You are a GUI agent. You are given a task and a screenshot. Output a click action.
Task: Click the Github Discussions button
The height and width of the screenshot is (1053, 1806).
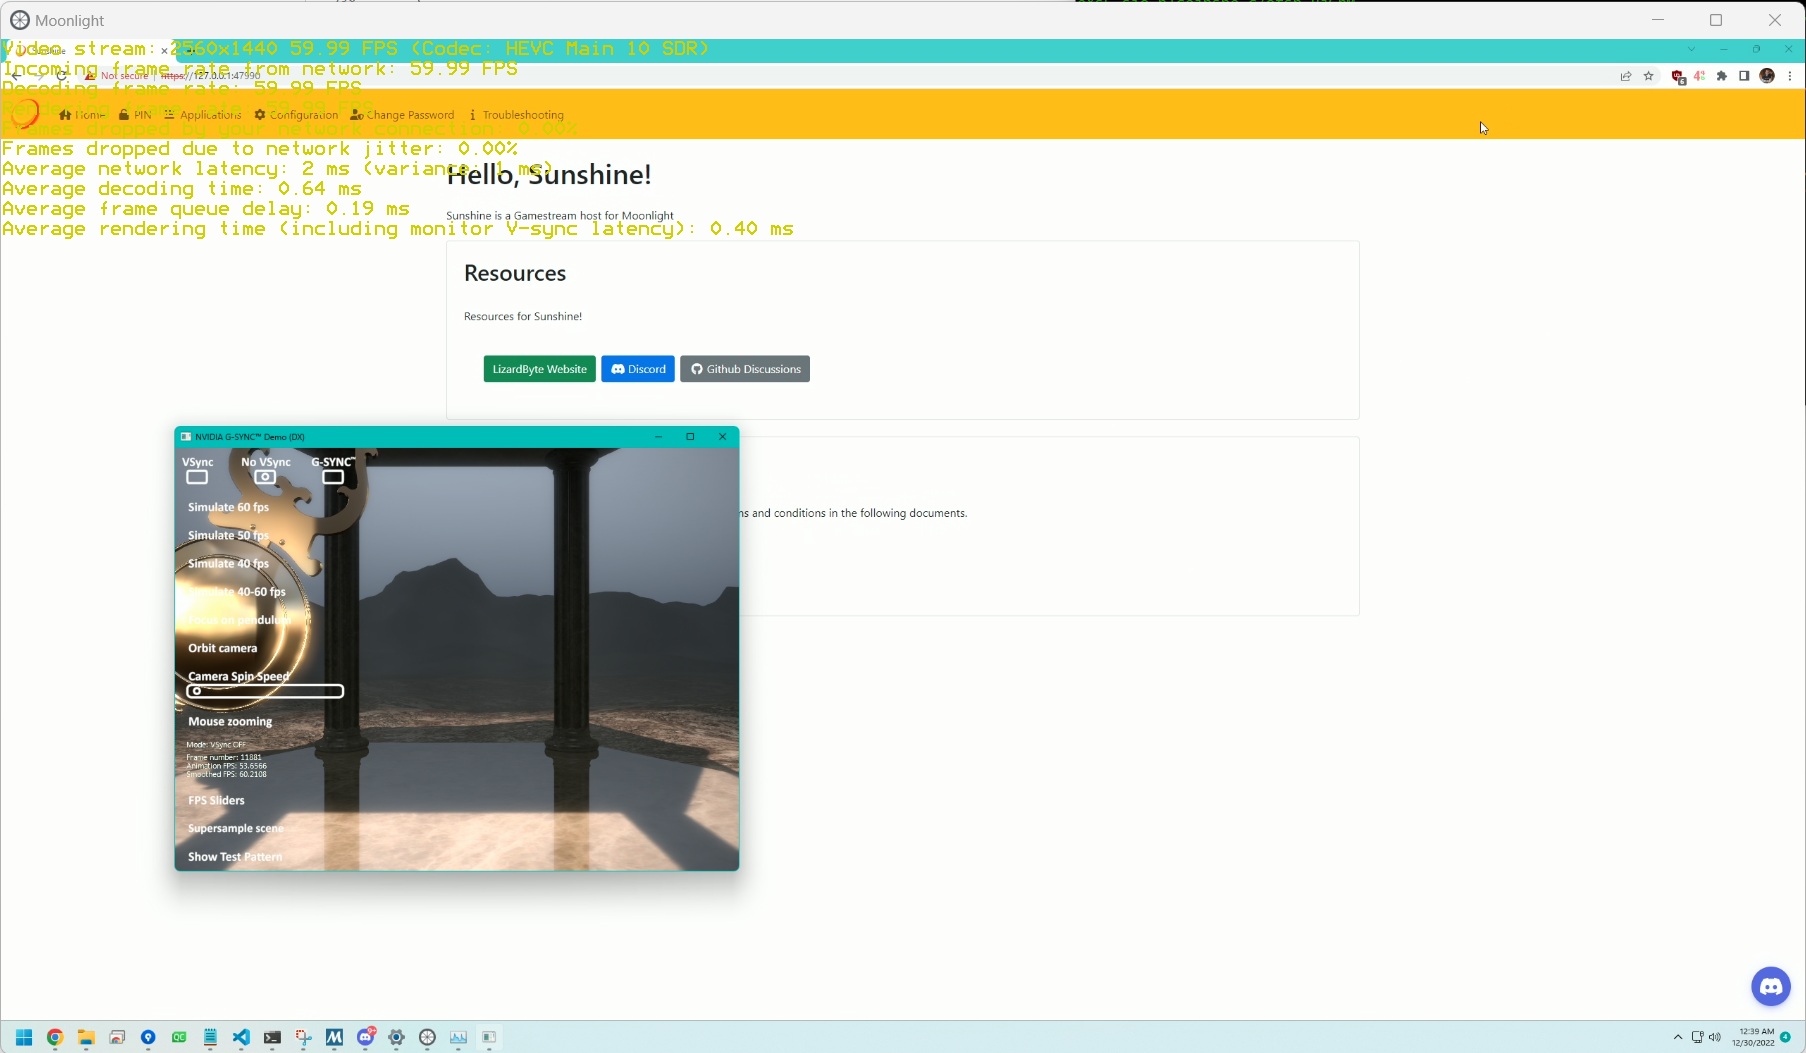[745, 369]
